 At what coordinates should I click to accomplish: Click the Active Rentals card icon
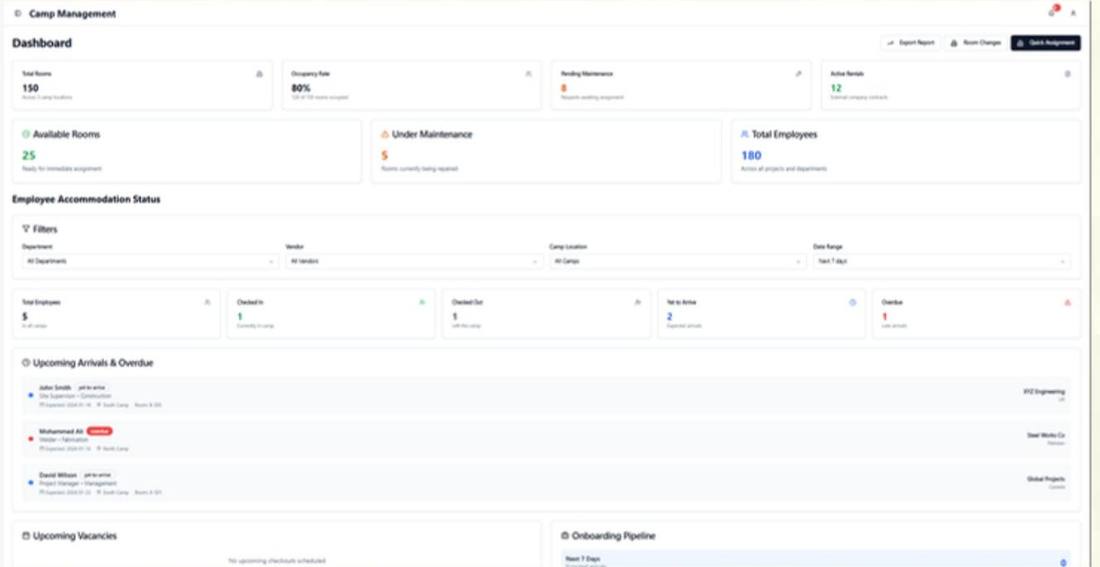click(1068, 74)
